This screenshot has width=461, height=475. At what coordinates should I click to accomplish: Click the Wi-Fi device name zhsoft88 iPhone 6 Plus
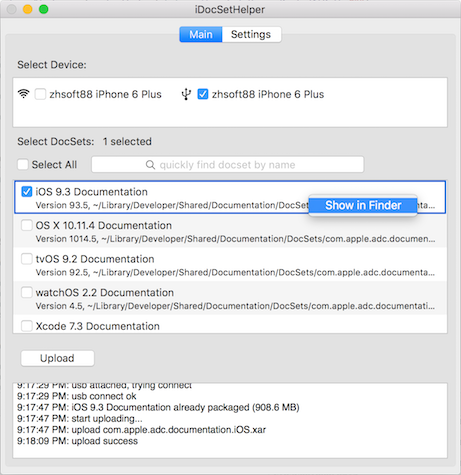pyautogui.click(x=105, y=94)
